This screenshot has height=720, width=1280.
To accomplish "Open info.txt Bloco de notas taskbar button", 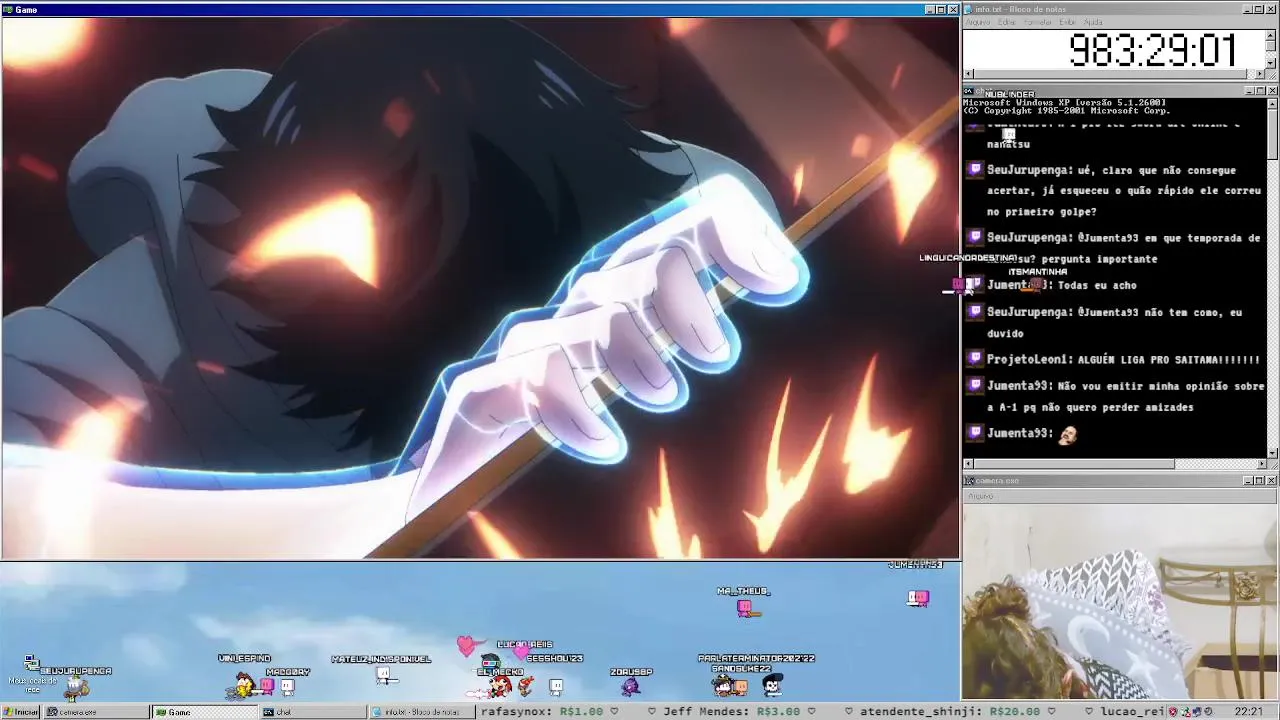I will [420, 712].
